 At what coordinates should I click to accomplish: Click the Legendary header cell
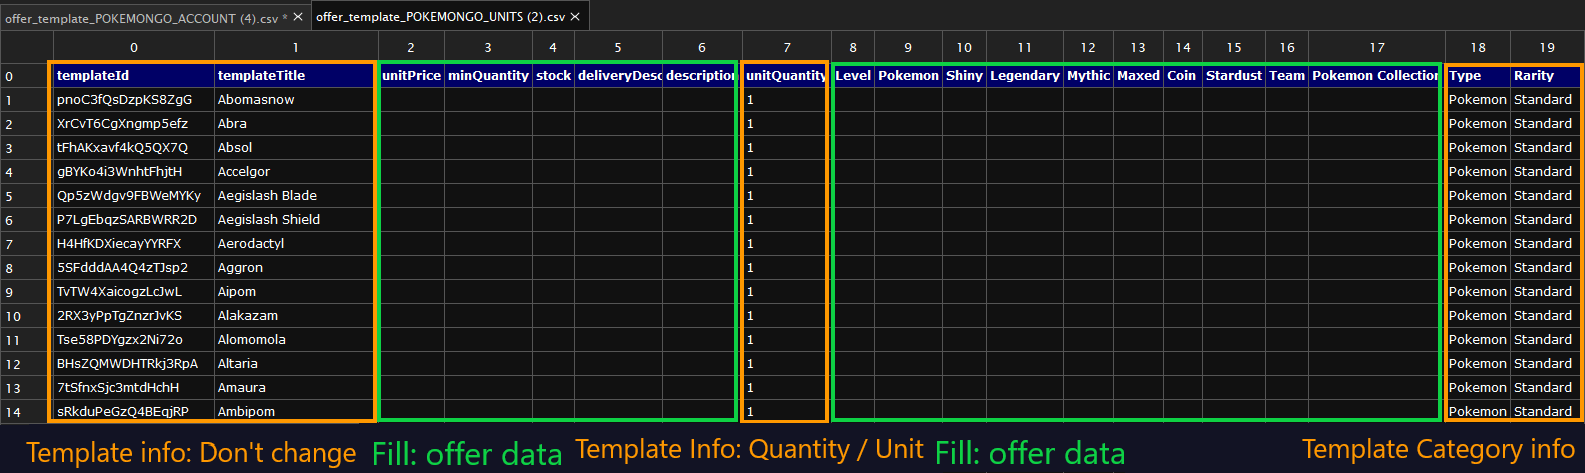(x=1024, y=76)
